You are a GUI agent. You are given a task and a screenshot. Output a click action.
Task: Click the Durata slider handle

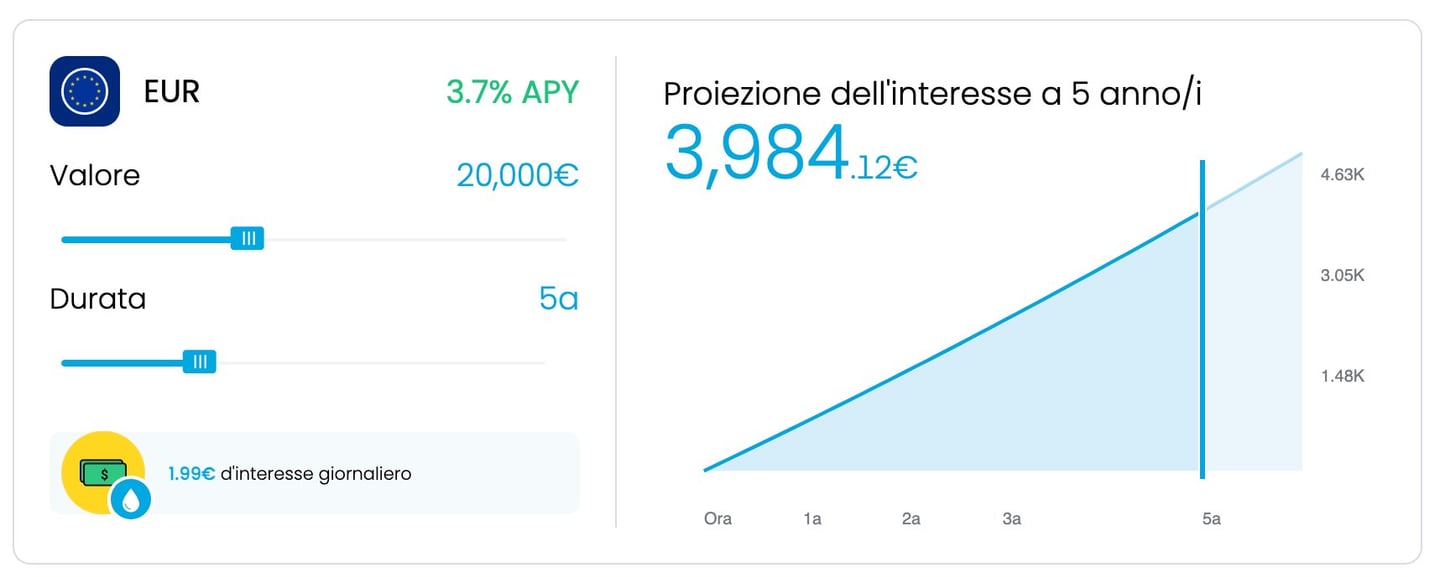[x=202, y=361]
